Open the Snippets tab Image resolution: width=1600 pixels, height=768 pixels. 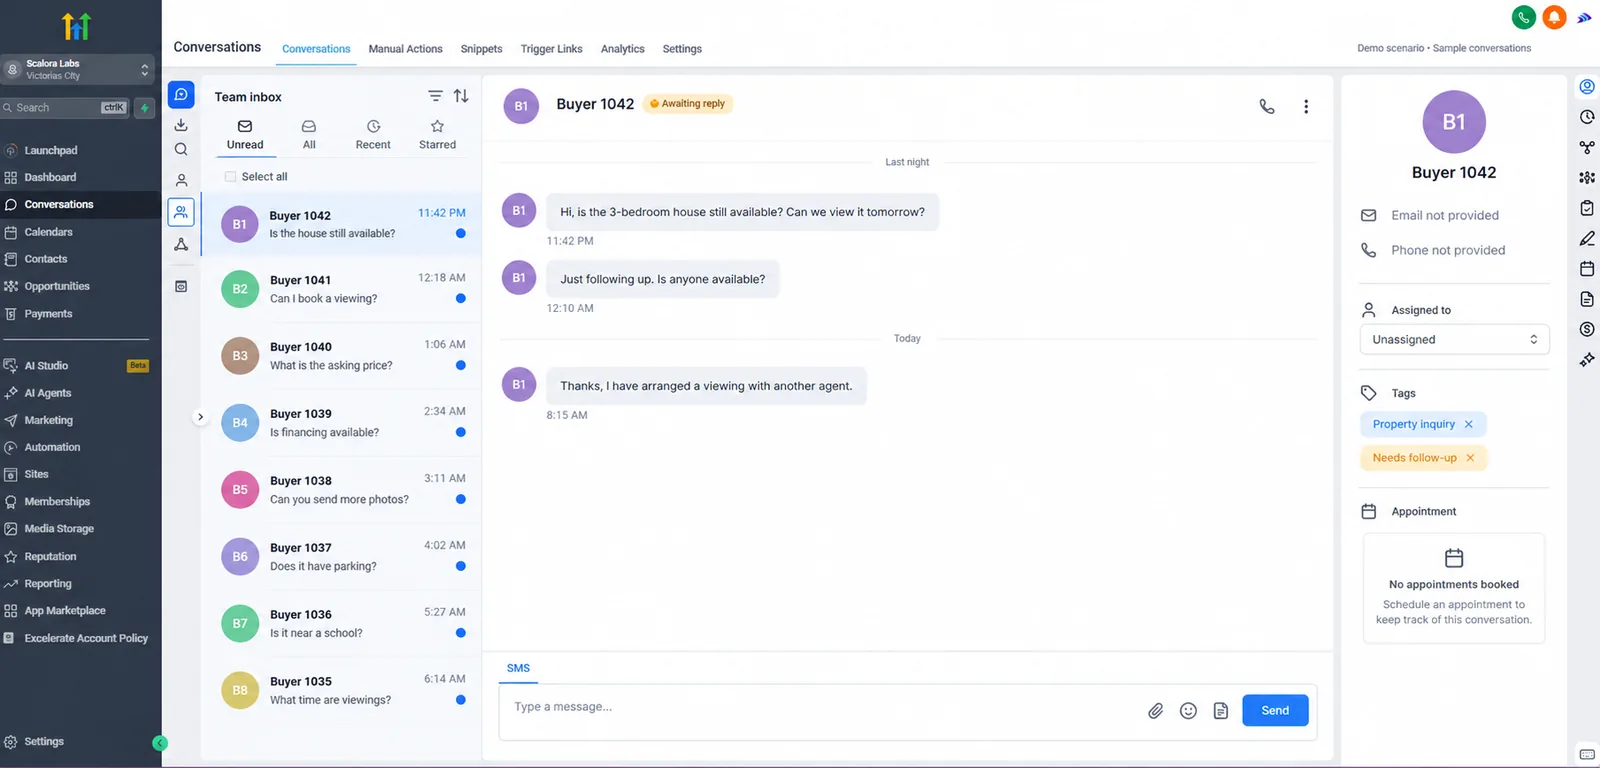[481, 49]
